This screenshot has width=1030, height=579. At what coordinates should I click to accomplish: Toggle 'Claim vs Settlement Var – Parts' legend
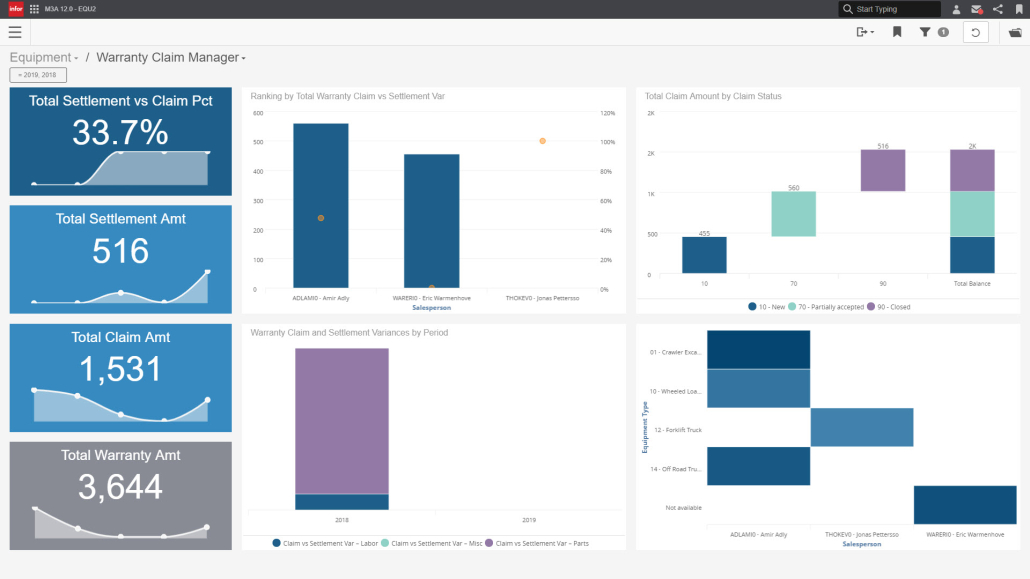[539, 543]
